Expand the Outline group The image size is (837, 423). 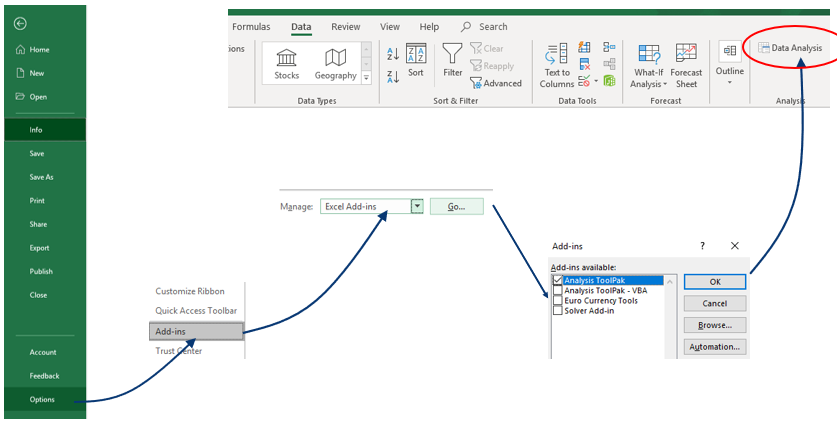tap(730, 63)
